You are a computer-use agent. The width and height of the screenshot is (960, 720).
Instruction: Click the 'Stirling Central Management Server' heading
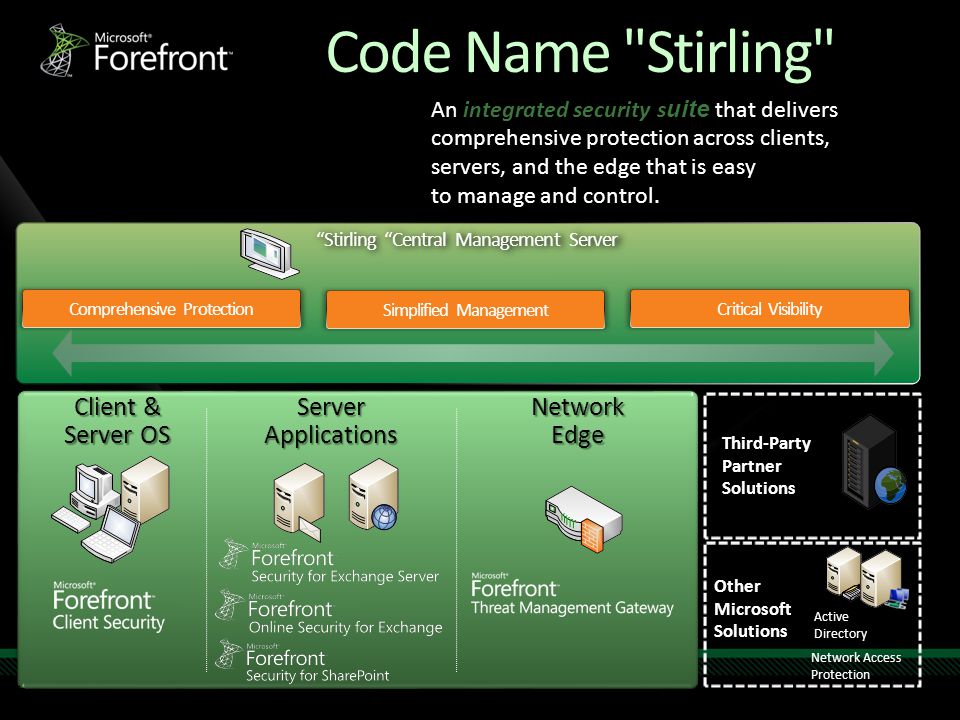(x=467, y=239)
